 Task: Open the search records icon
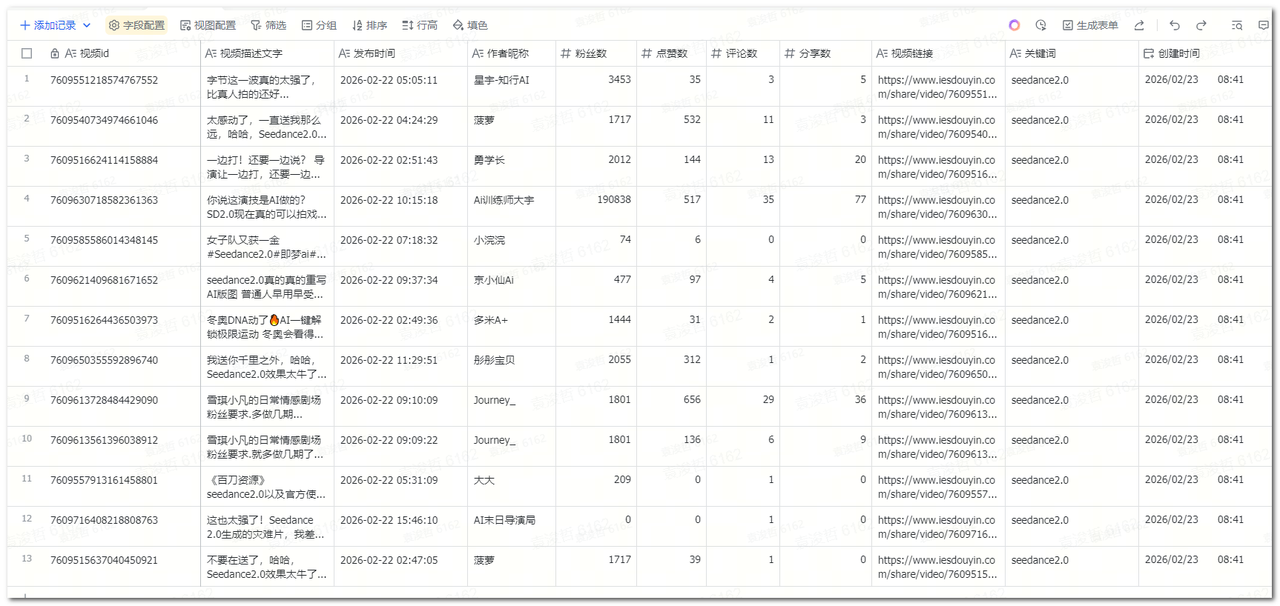(1237, 25)
